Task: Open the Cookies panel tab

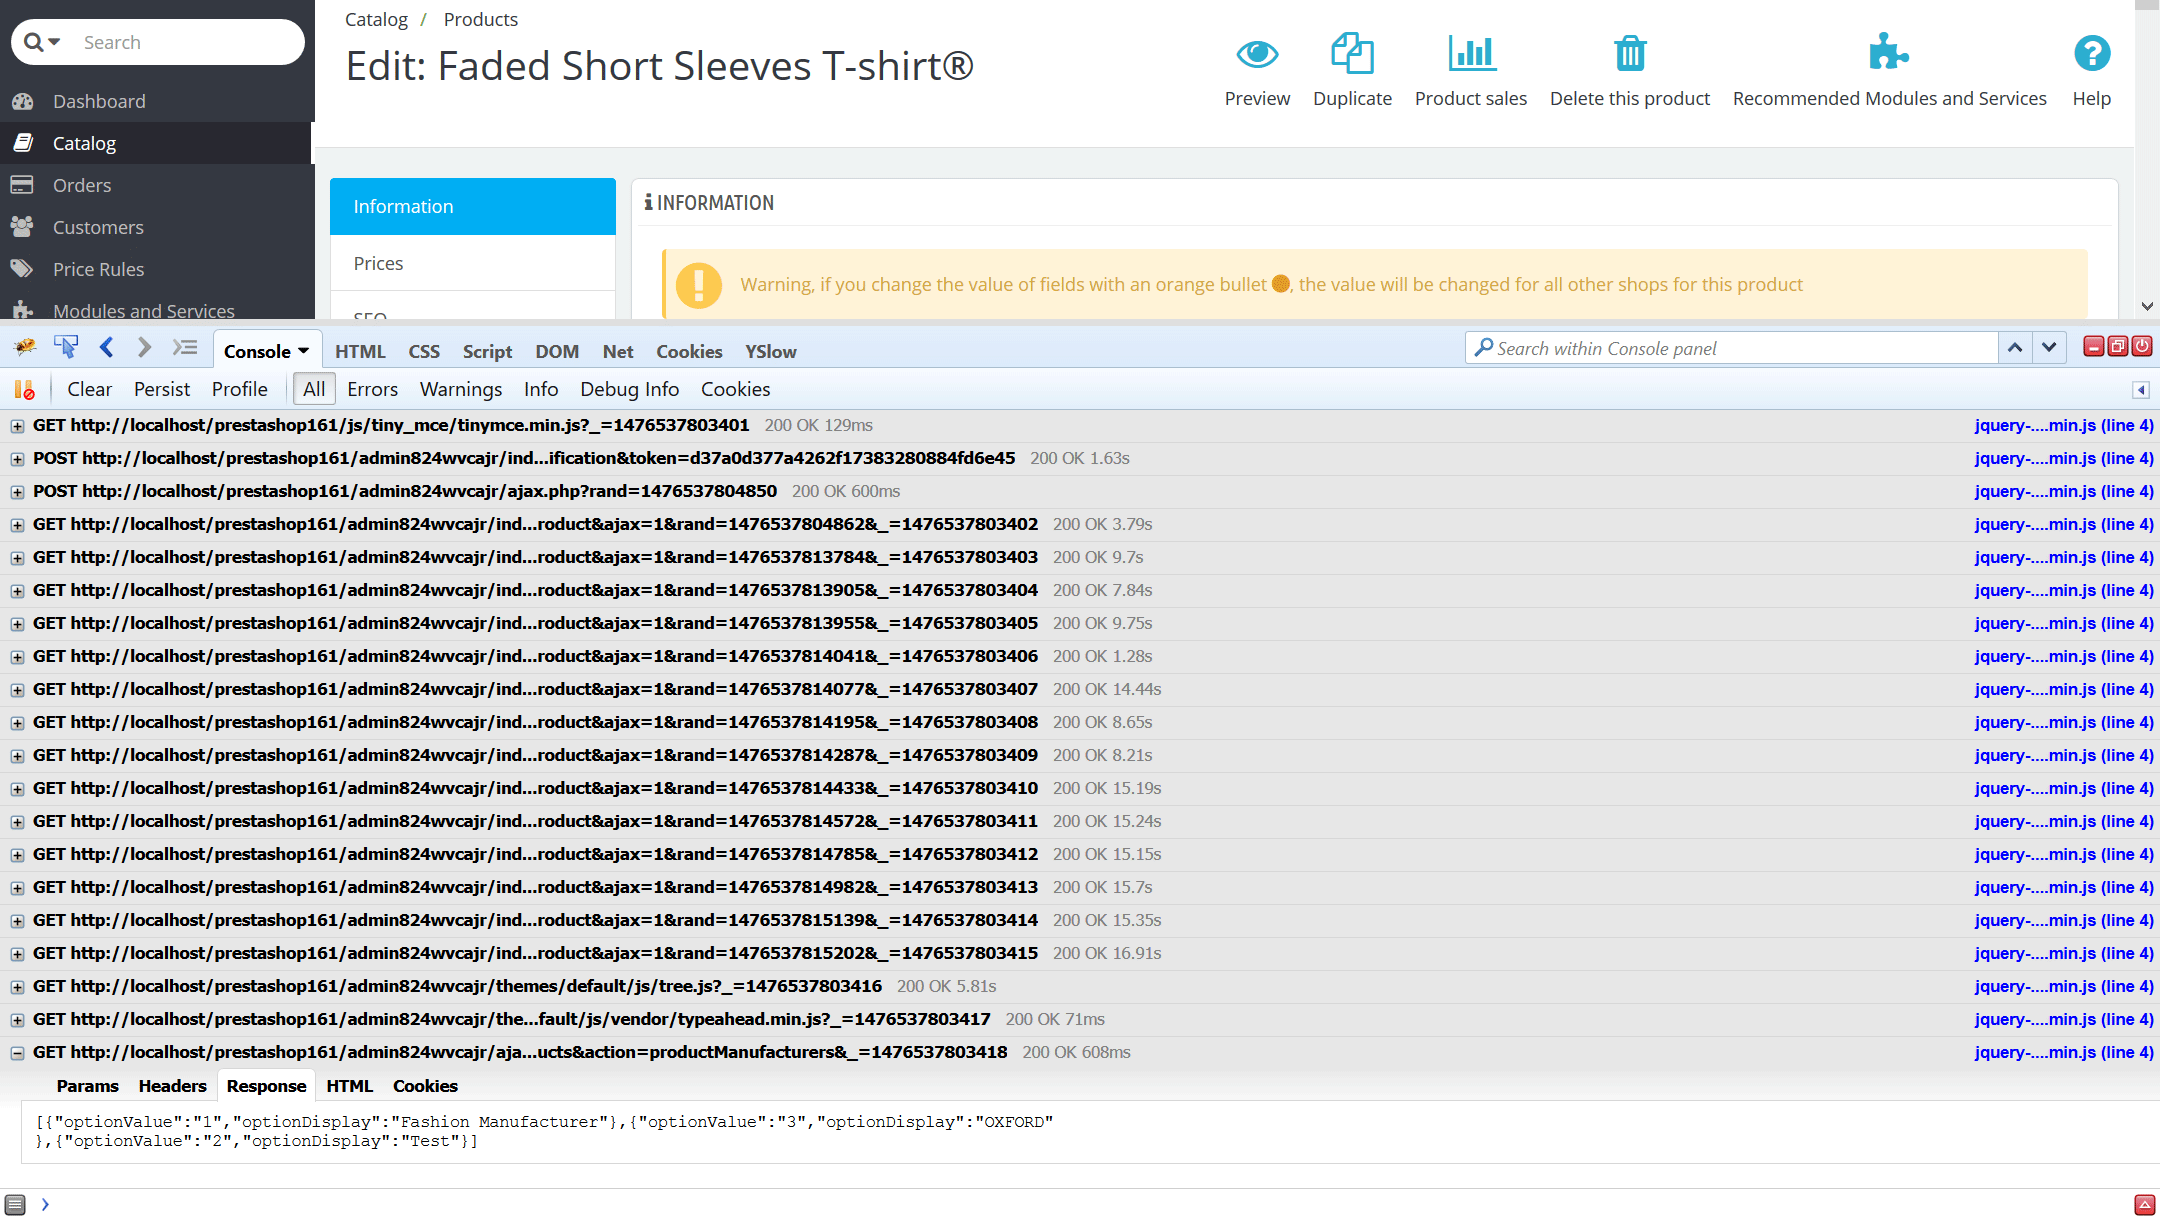Action: [x=689, y=351]
